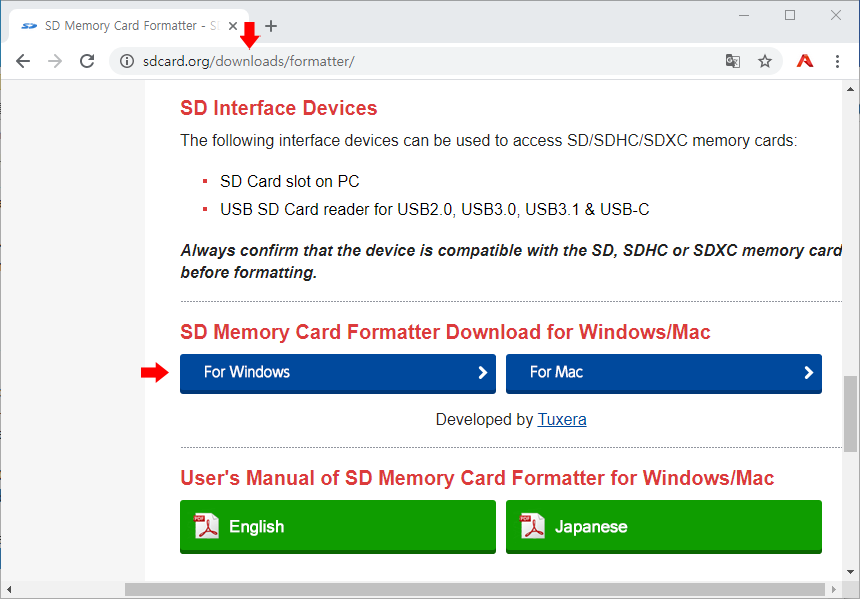Click the SD Interface Devices heading

(279, 108)
